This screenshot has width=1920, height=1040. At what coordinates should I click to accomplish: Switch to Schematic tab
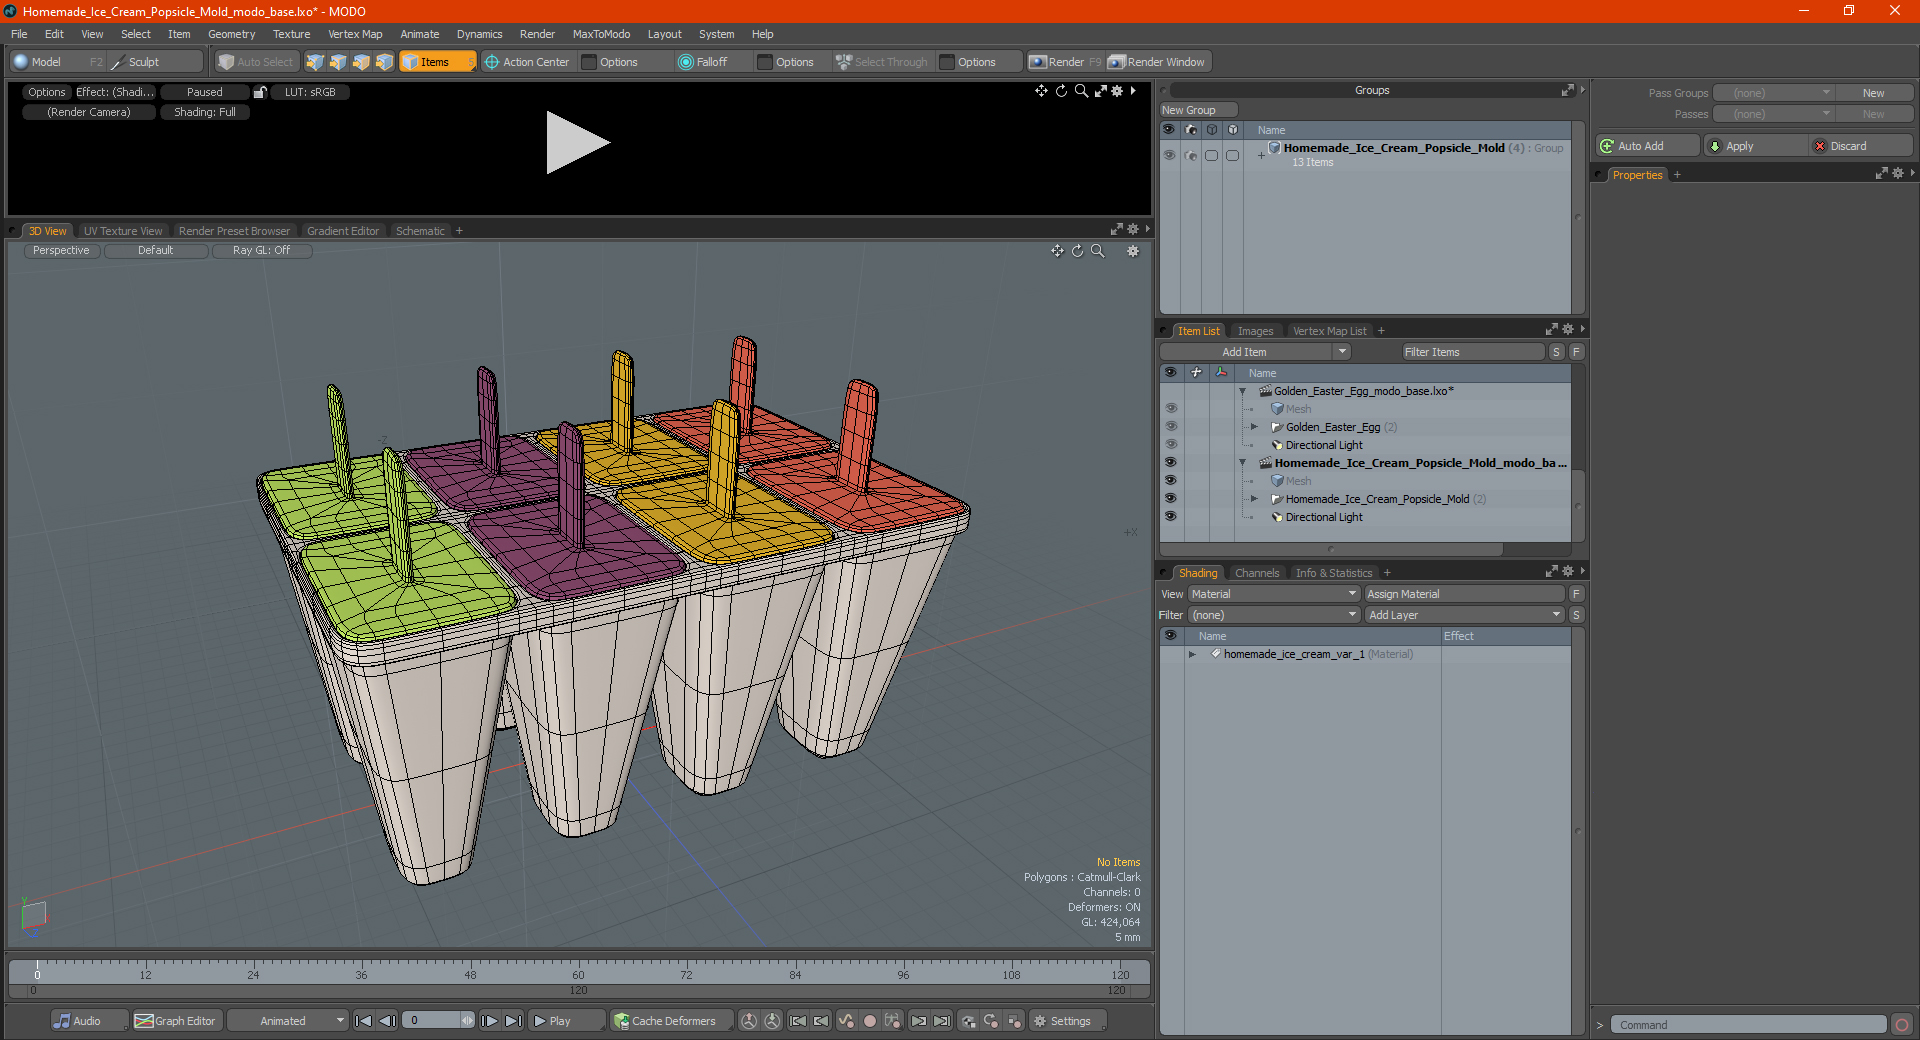420,231
